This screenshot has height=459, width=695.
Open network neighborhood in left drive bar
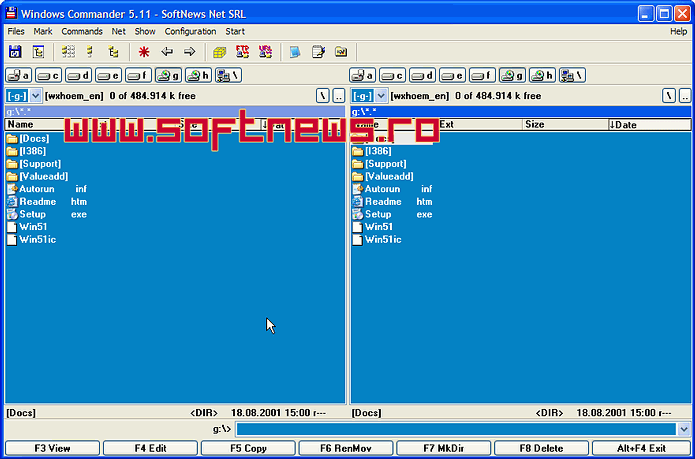229,75
